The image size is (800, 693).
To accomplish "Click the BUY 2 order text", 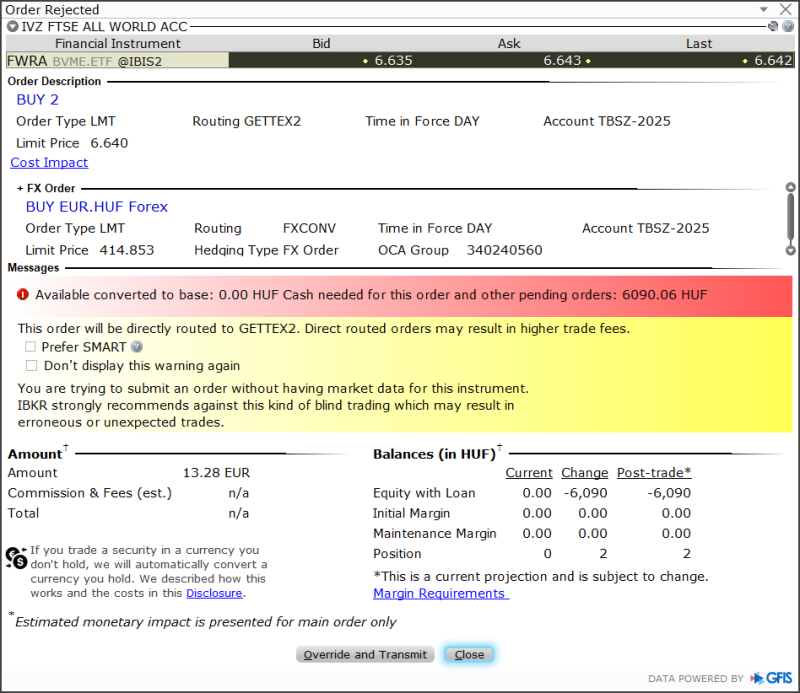I will pyautogui.click(x=38, y=100).
